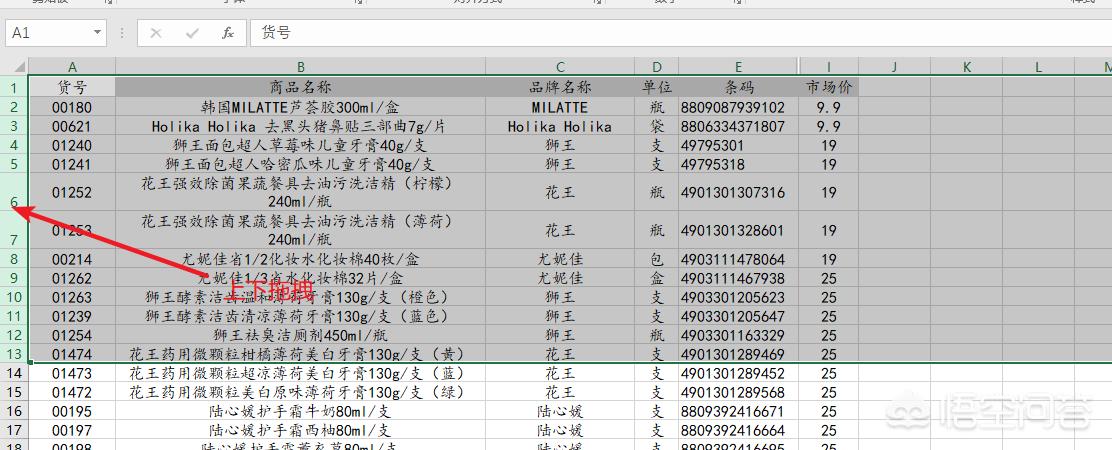This screenshot has height=450, width=1112.
Task: Click item number cell 00195
Action: tap(72, 411)
